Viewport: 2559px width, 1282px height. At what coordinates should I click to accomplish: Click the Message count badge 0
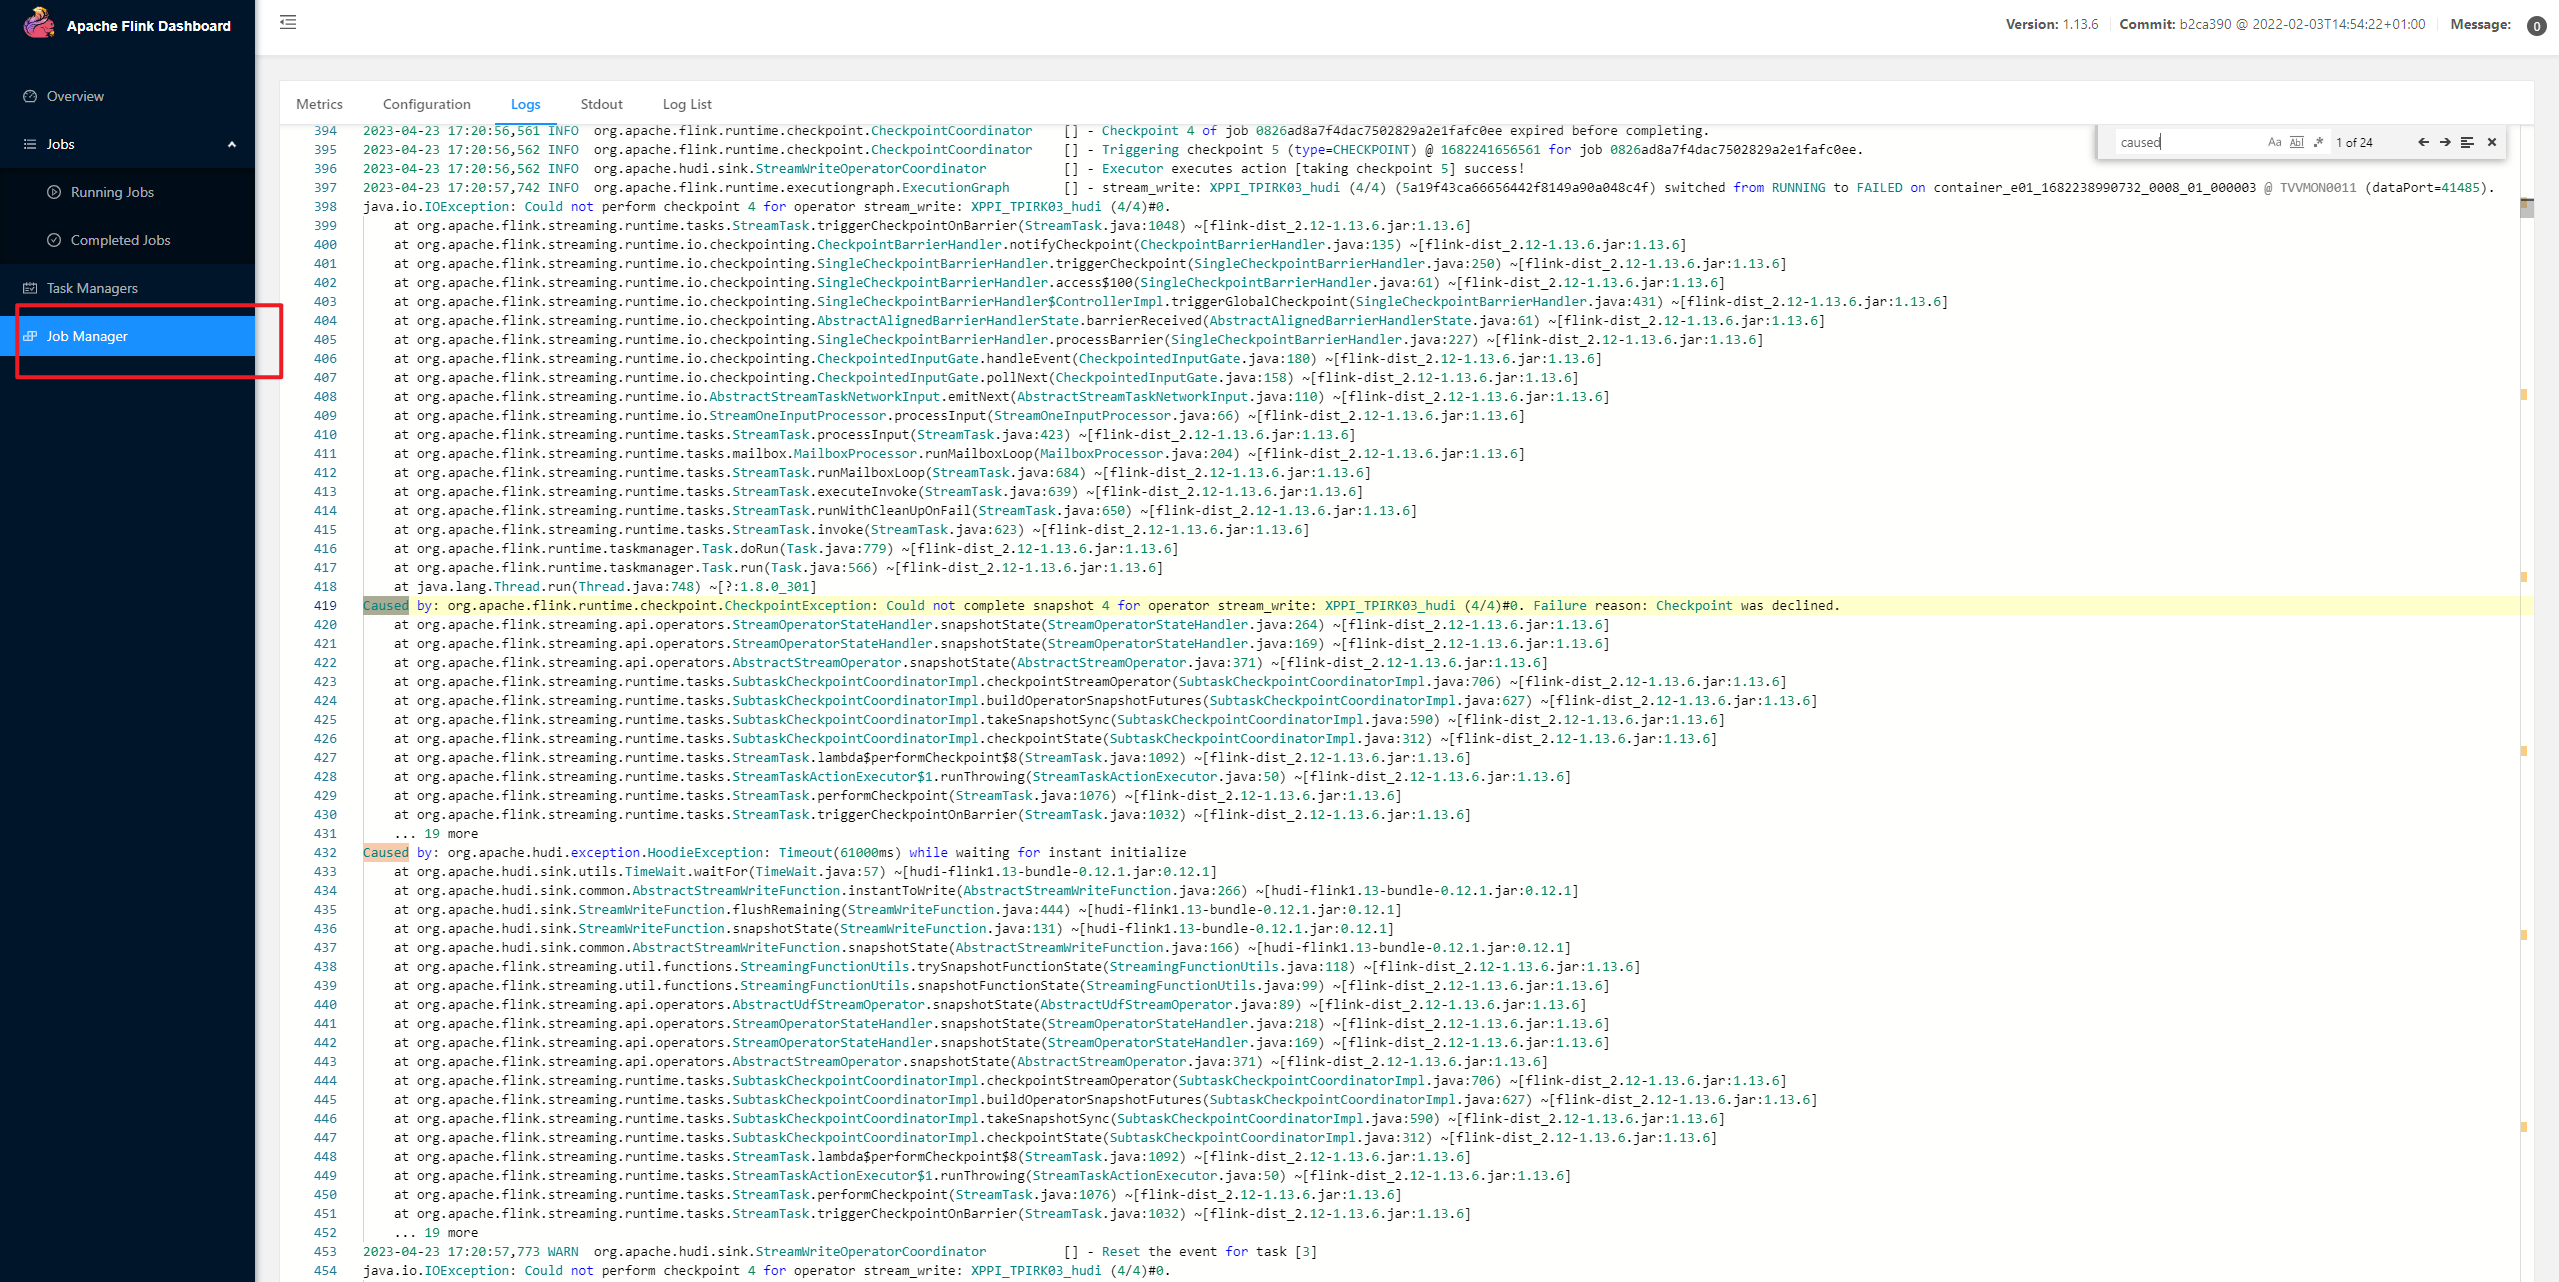pos(2536,26)
